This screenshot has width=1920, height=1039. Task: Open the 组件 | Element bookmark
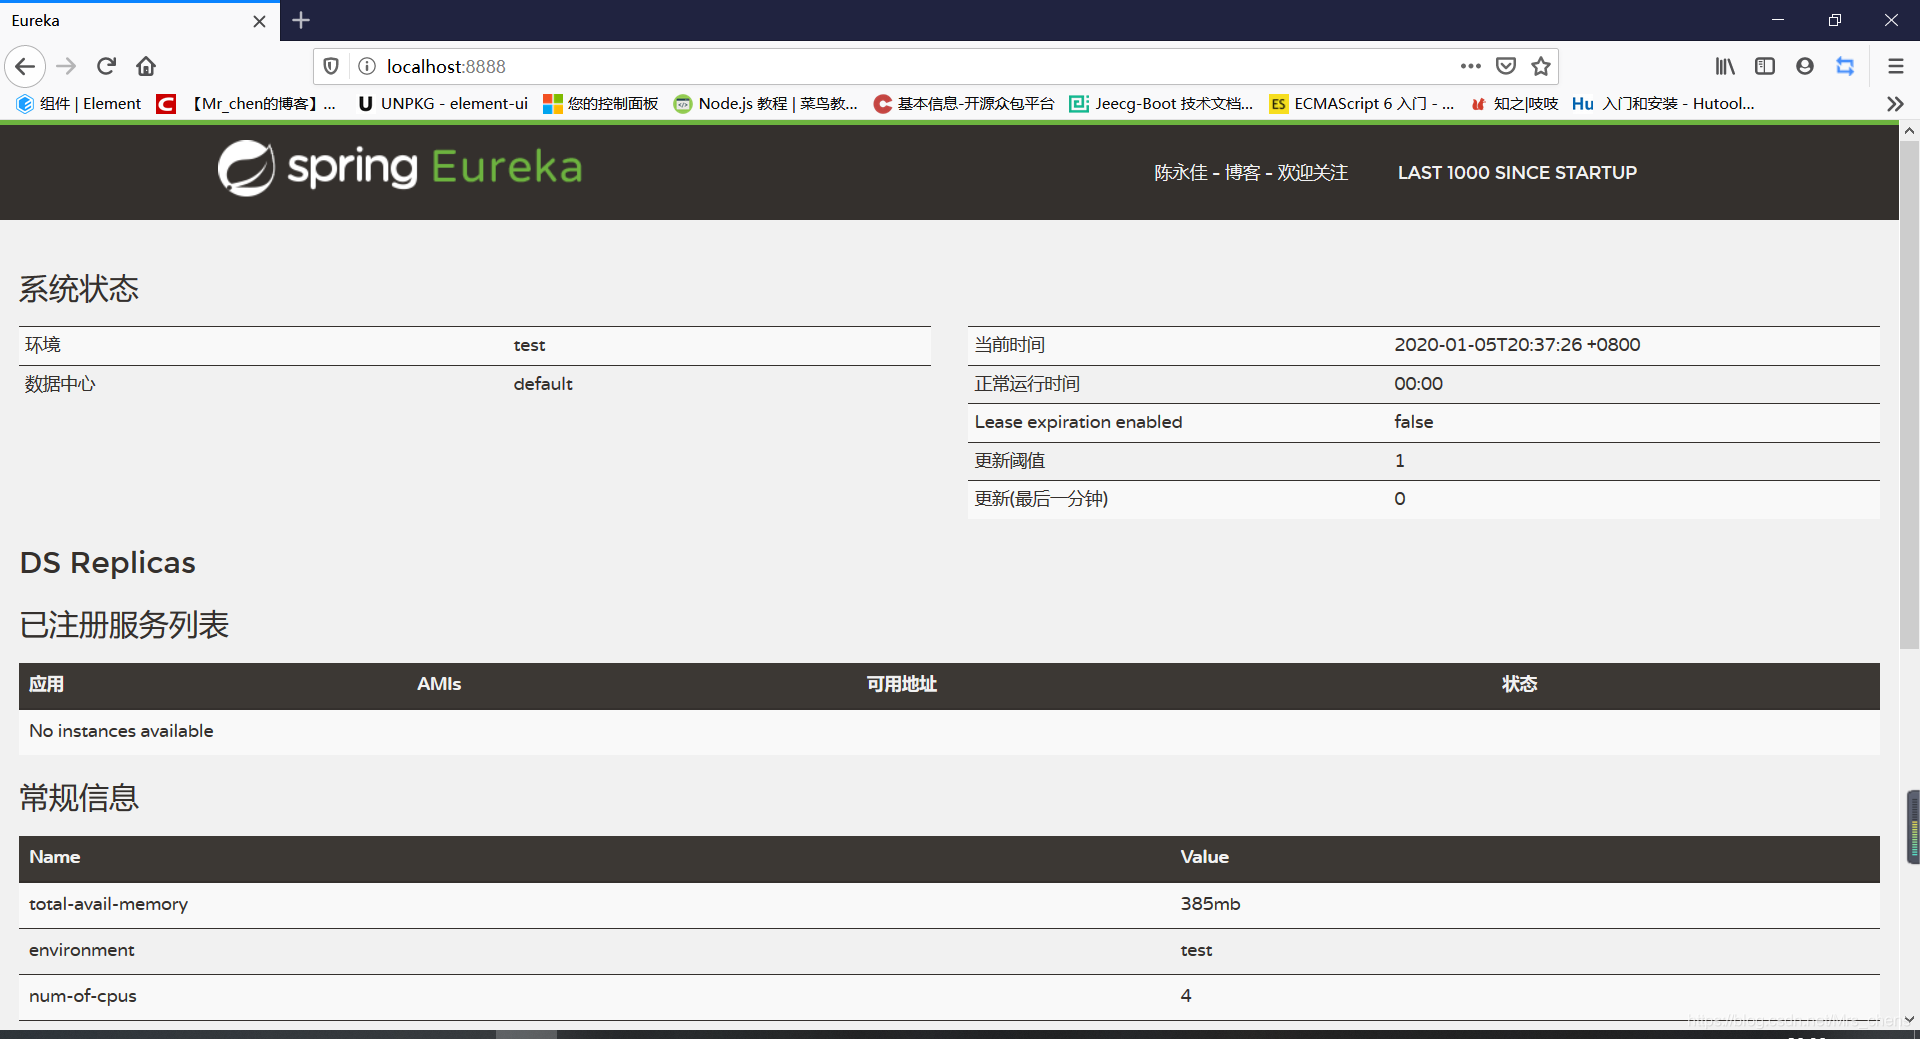79,104
